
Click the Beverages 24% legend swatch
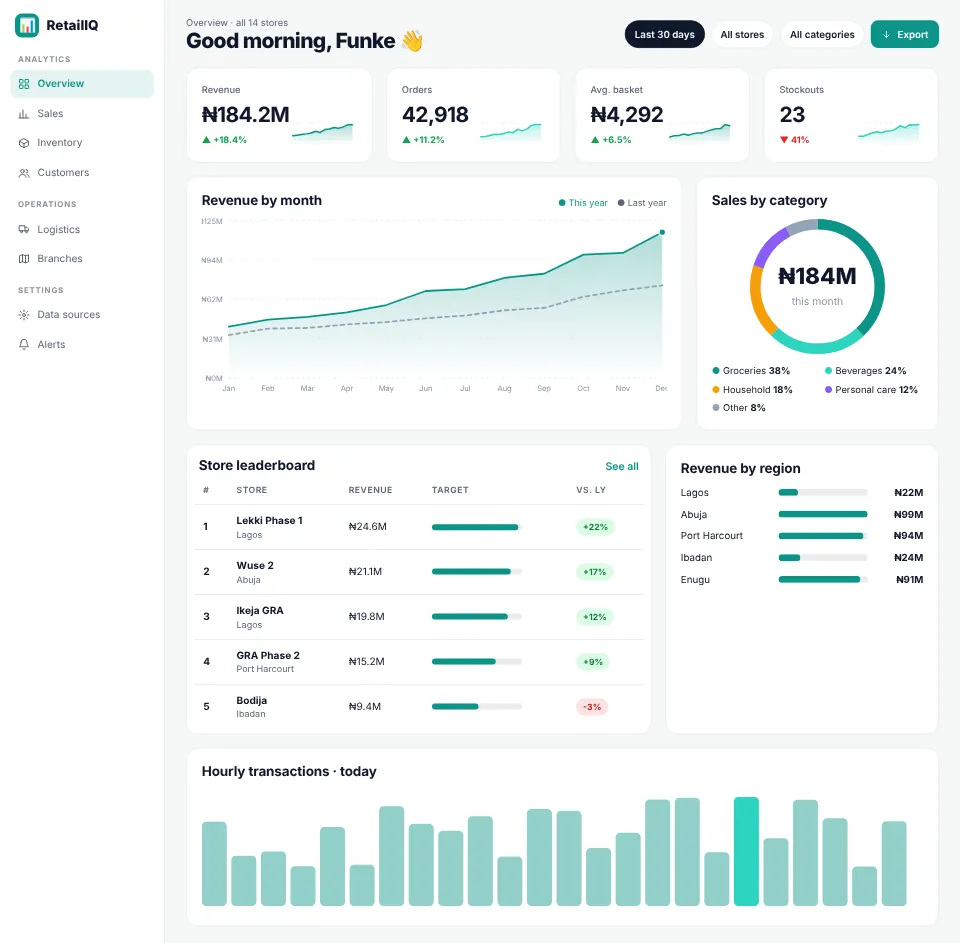(x=828, y=370)
